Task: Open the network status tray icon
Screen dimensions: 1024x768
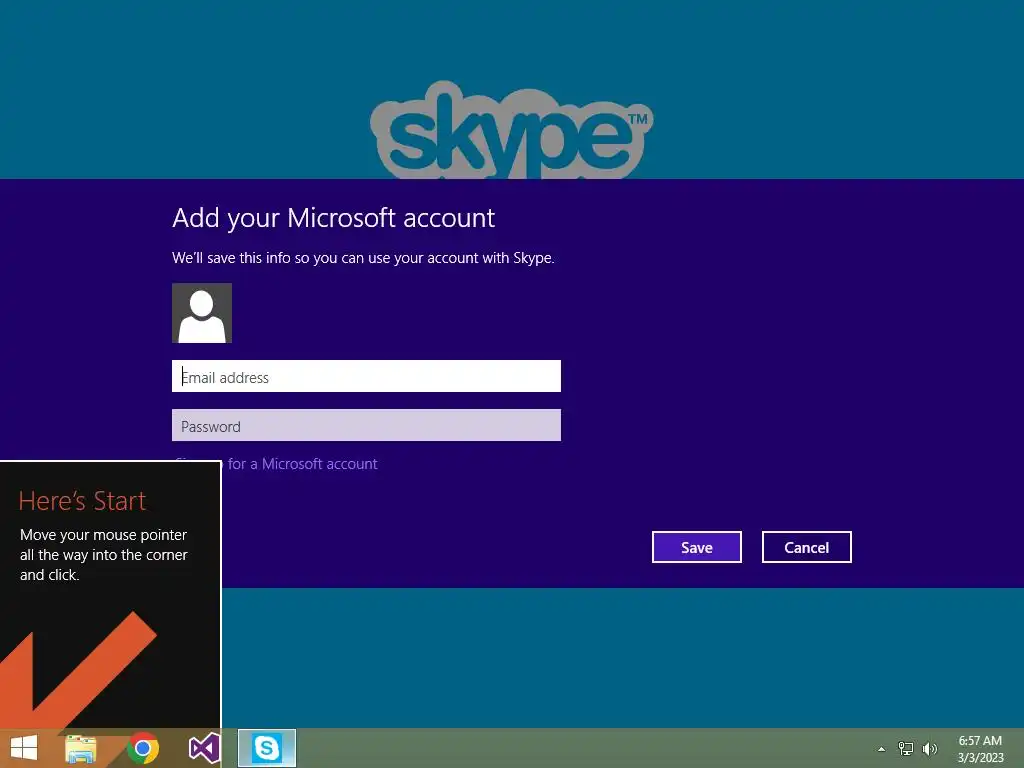Action: pyautogui.click(x=906, y=749)
